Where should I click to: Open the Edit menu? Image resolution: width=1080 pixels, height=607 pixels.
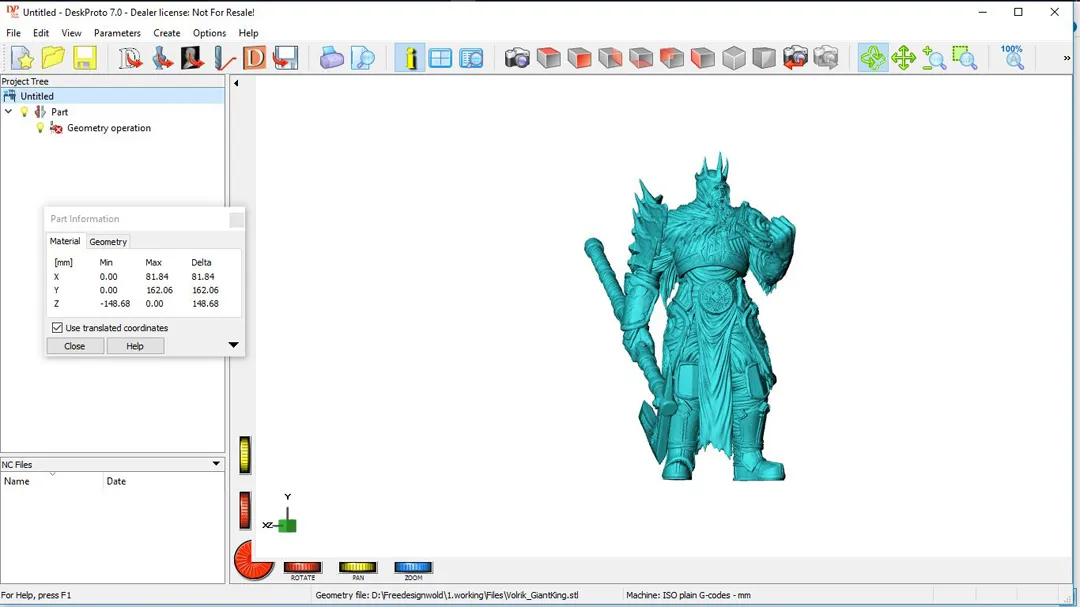pos(41,33)
